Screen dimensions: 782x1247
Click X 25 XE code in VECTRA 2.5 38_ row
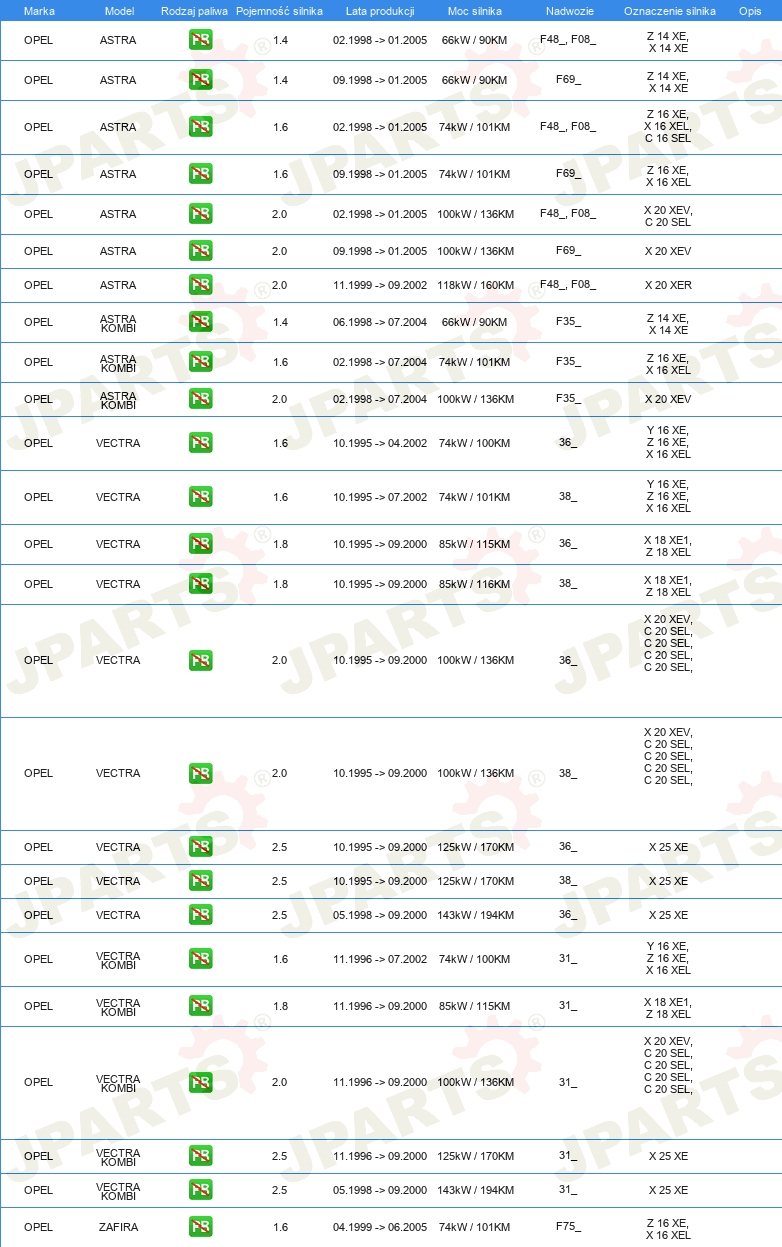[668, 881]
